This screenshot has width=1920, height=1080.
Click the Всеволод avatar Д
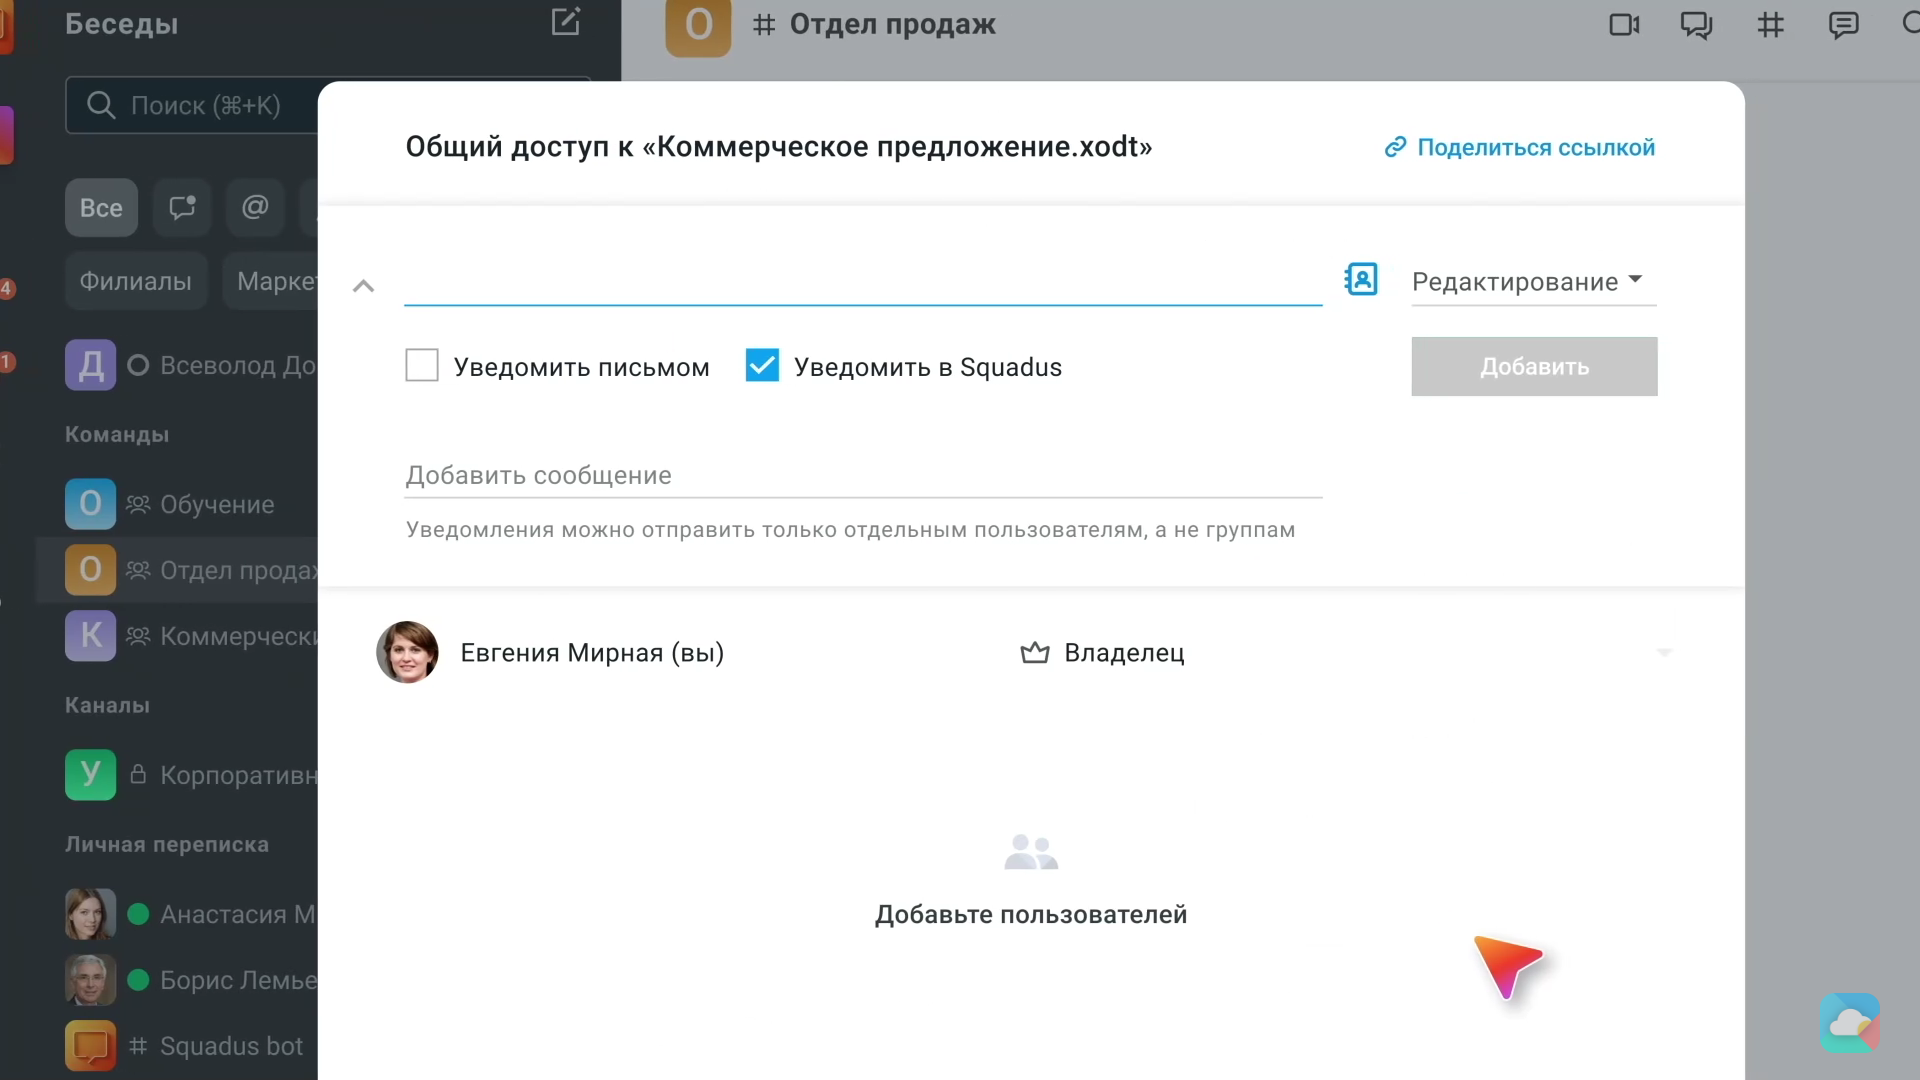point(90,365)
